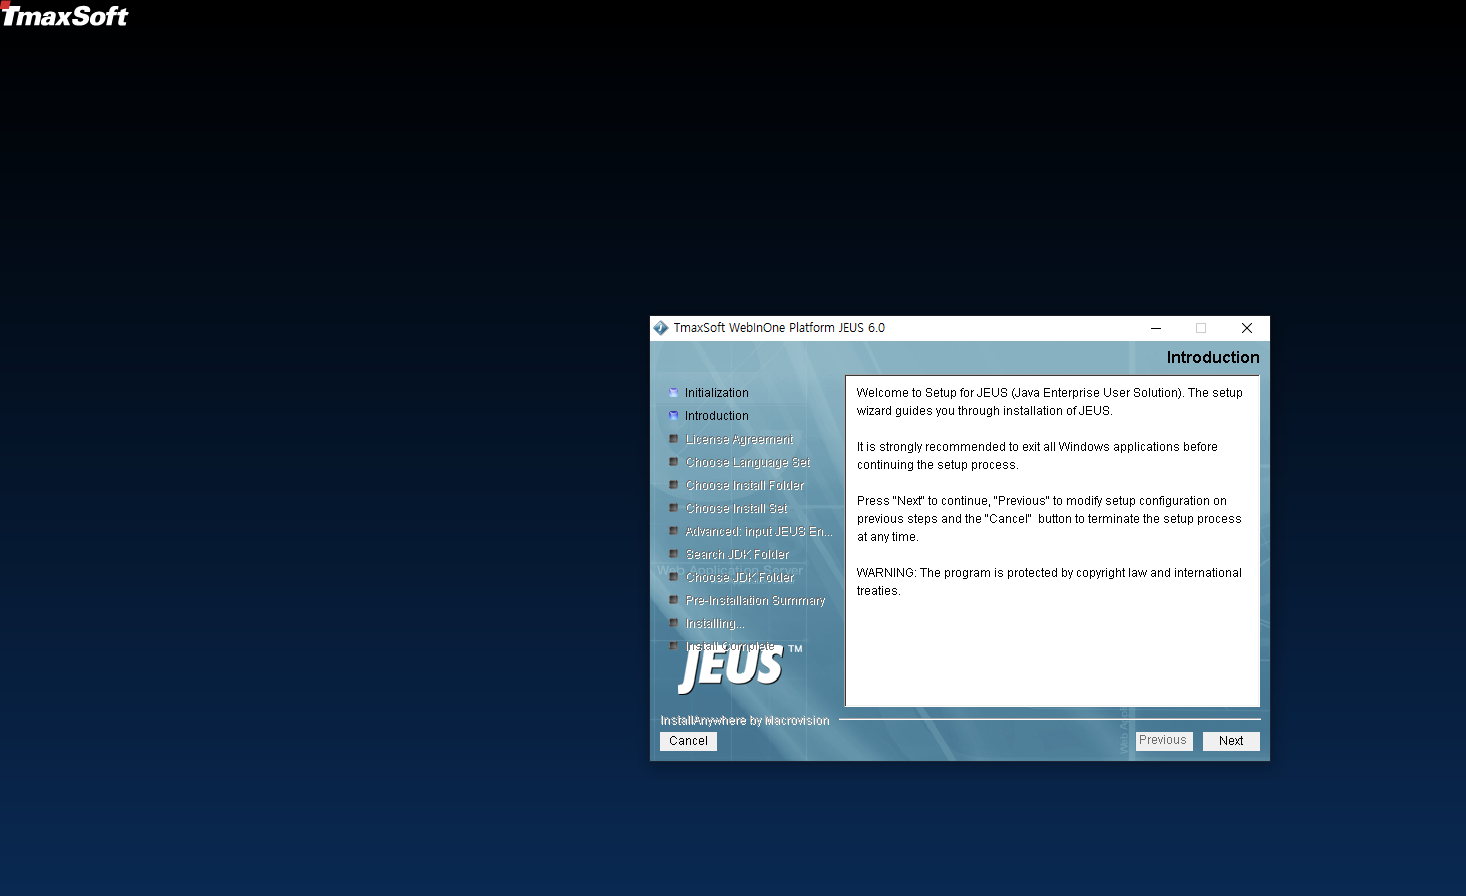Click the Search JDK Folder bullet icon
This screenshot has height=896, width=1466.
click(x=673, y=553)
